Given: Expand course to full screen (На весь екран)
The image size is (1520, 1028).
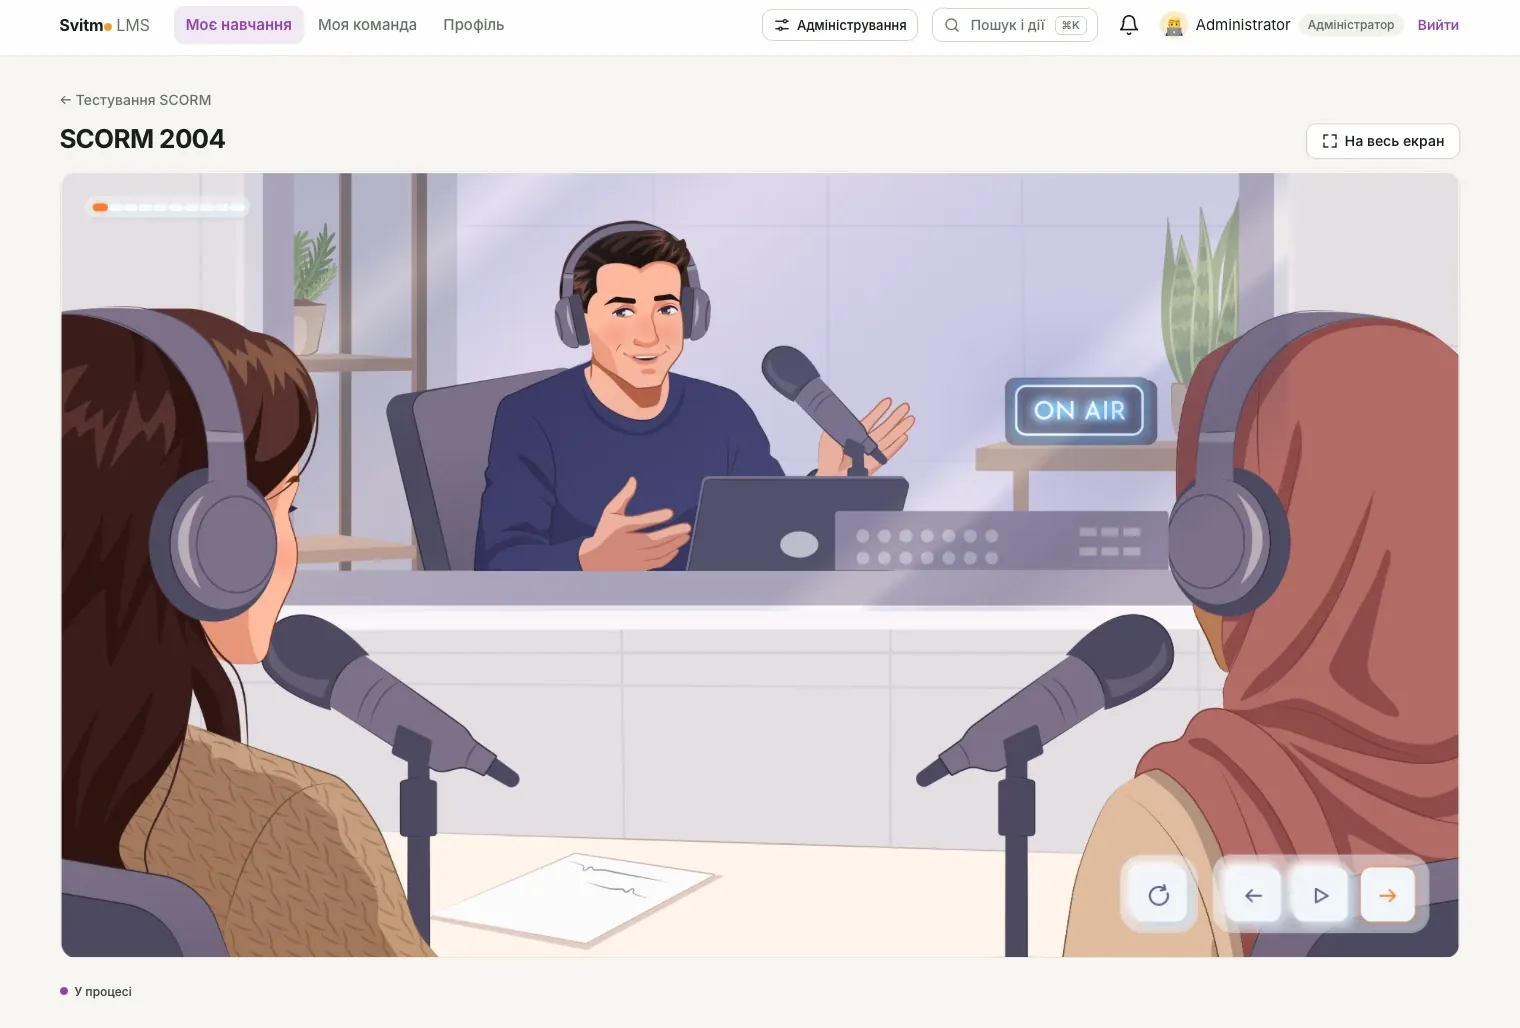Looking at the screenshot, I should pyautogui.click(x=1383, y=141).
